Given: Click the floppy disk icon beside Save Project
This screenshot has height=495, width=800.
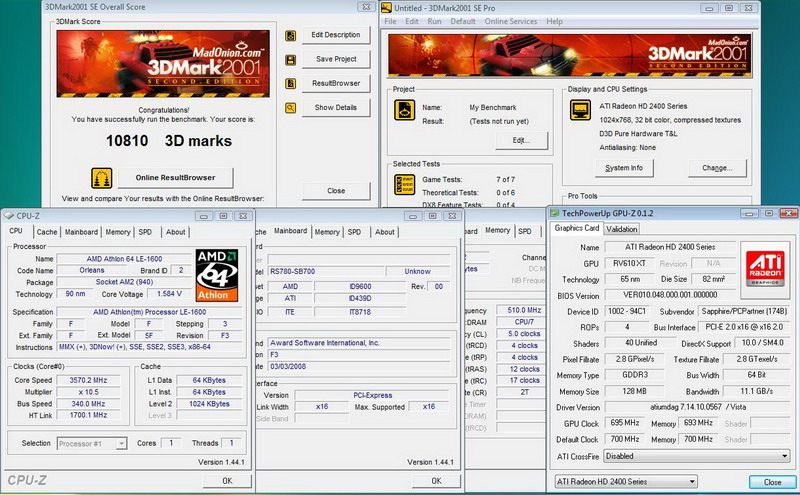Looking at the screenshot, I should coord(290,60).
